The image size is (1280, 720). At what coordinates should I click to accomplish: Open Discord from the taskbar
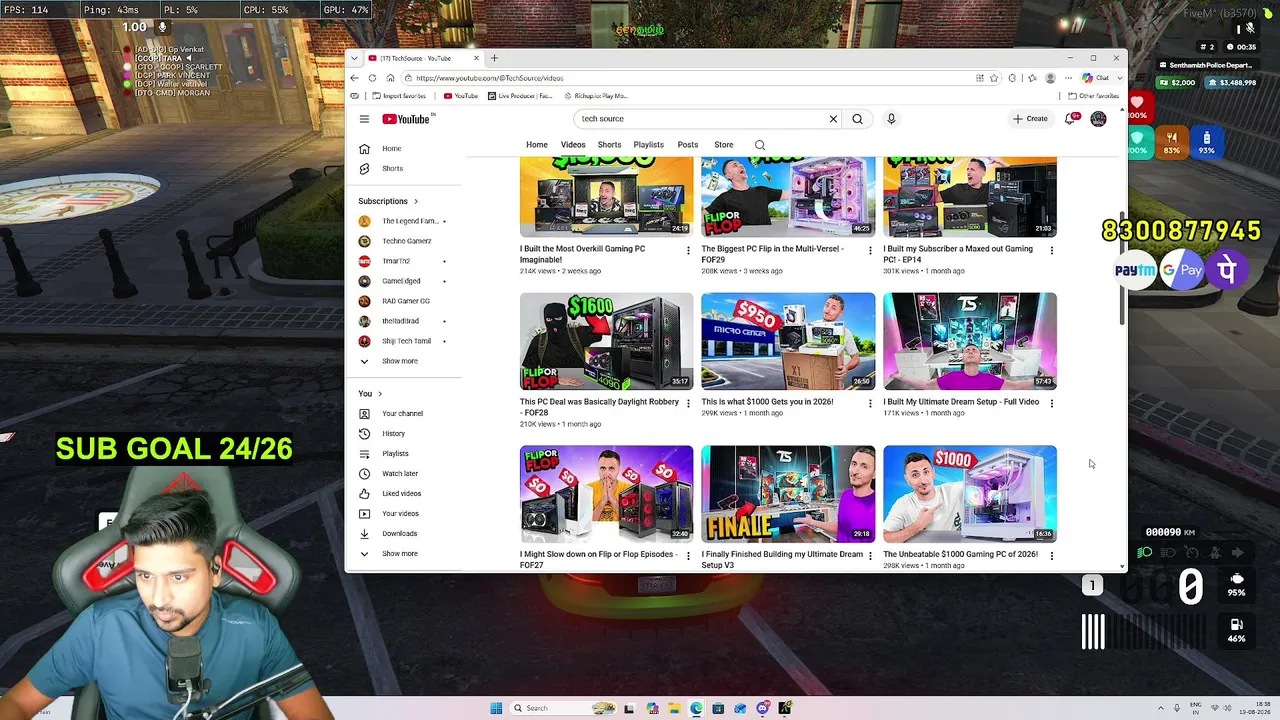(763, 708)
